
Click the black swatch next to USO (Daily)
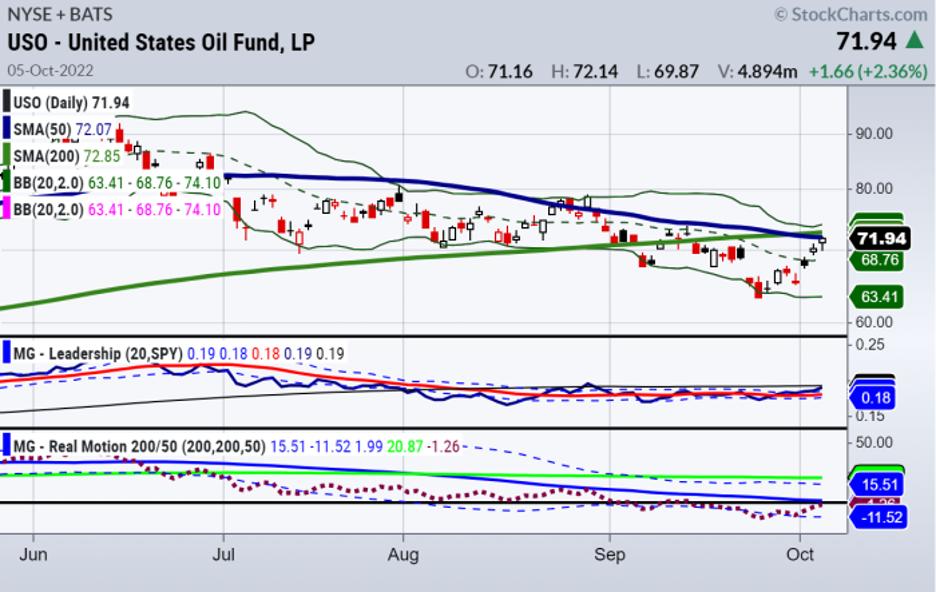5,103
